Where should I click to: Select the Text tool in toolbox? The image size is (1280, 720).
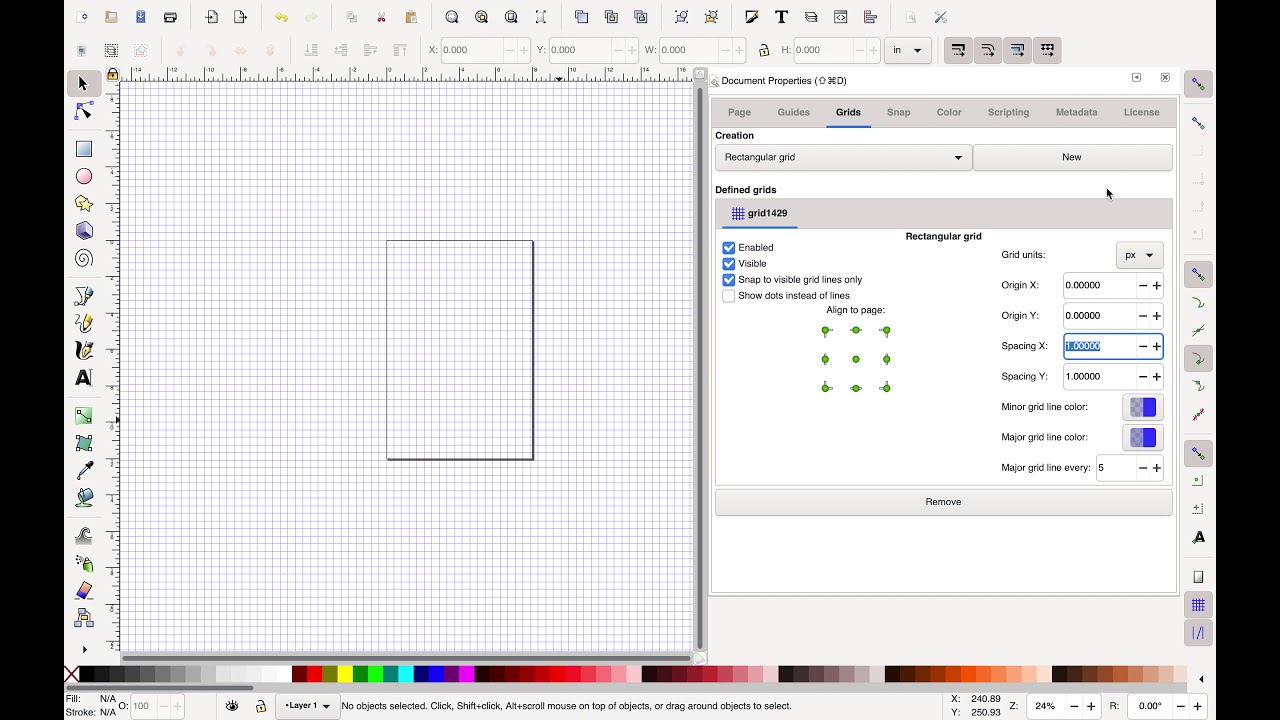tap(84, 378)
